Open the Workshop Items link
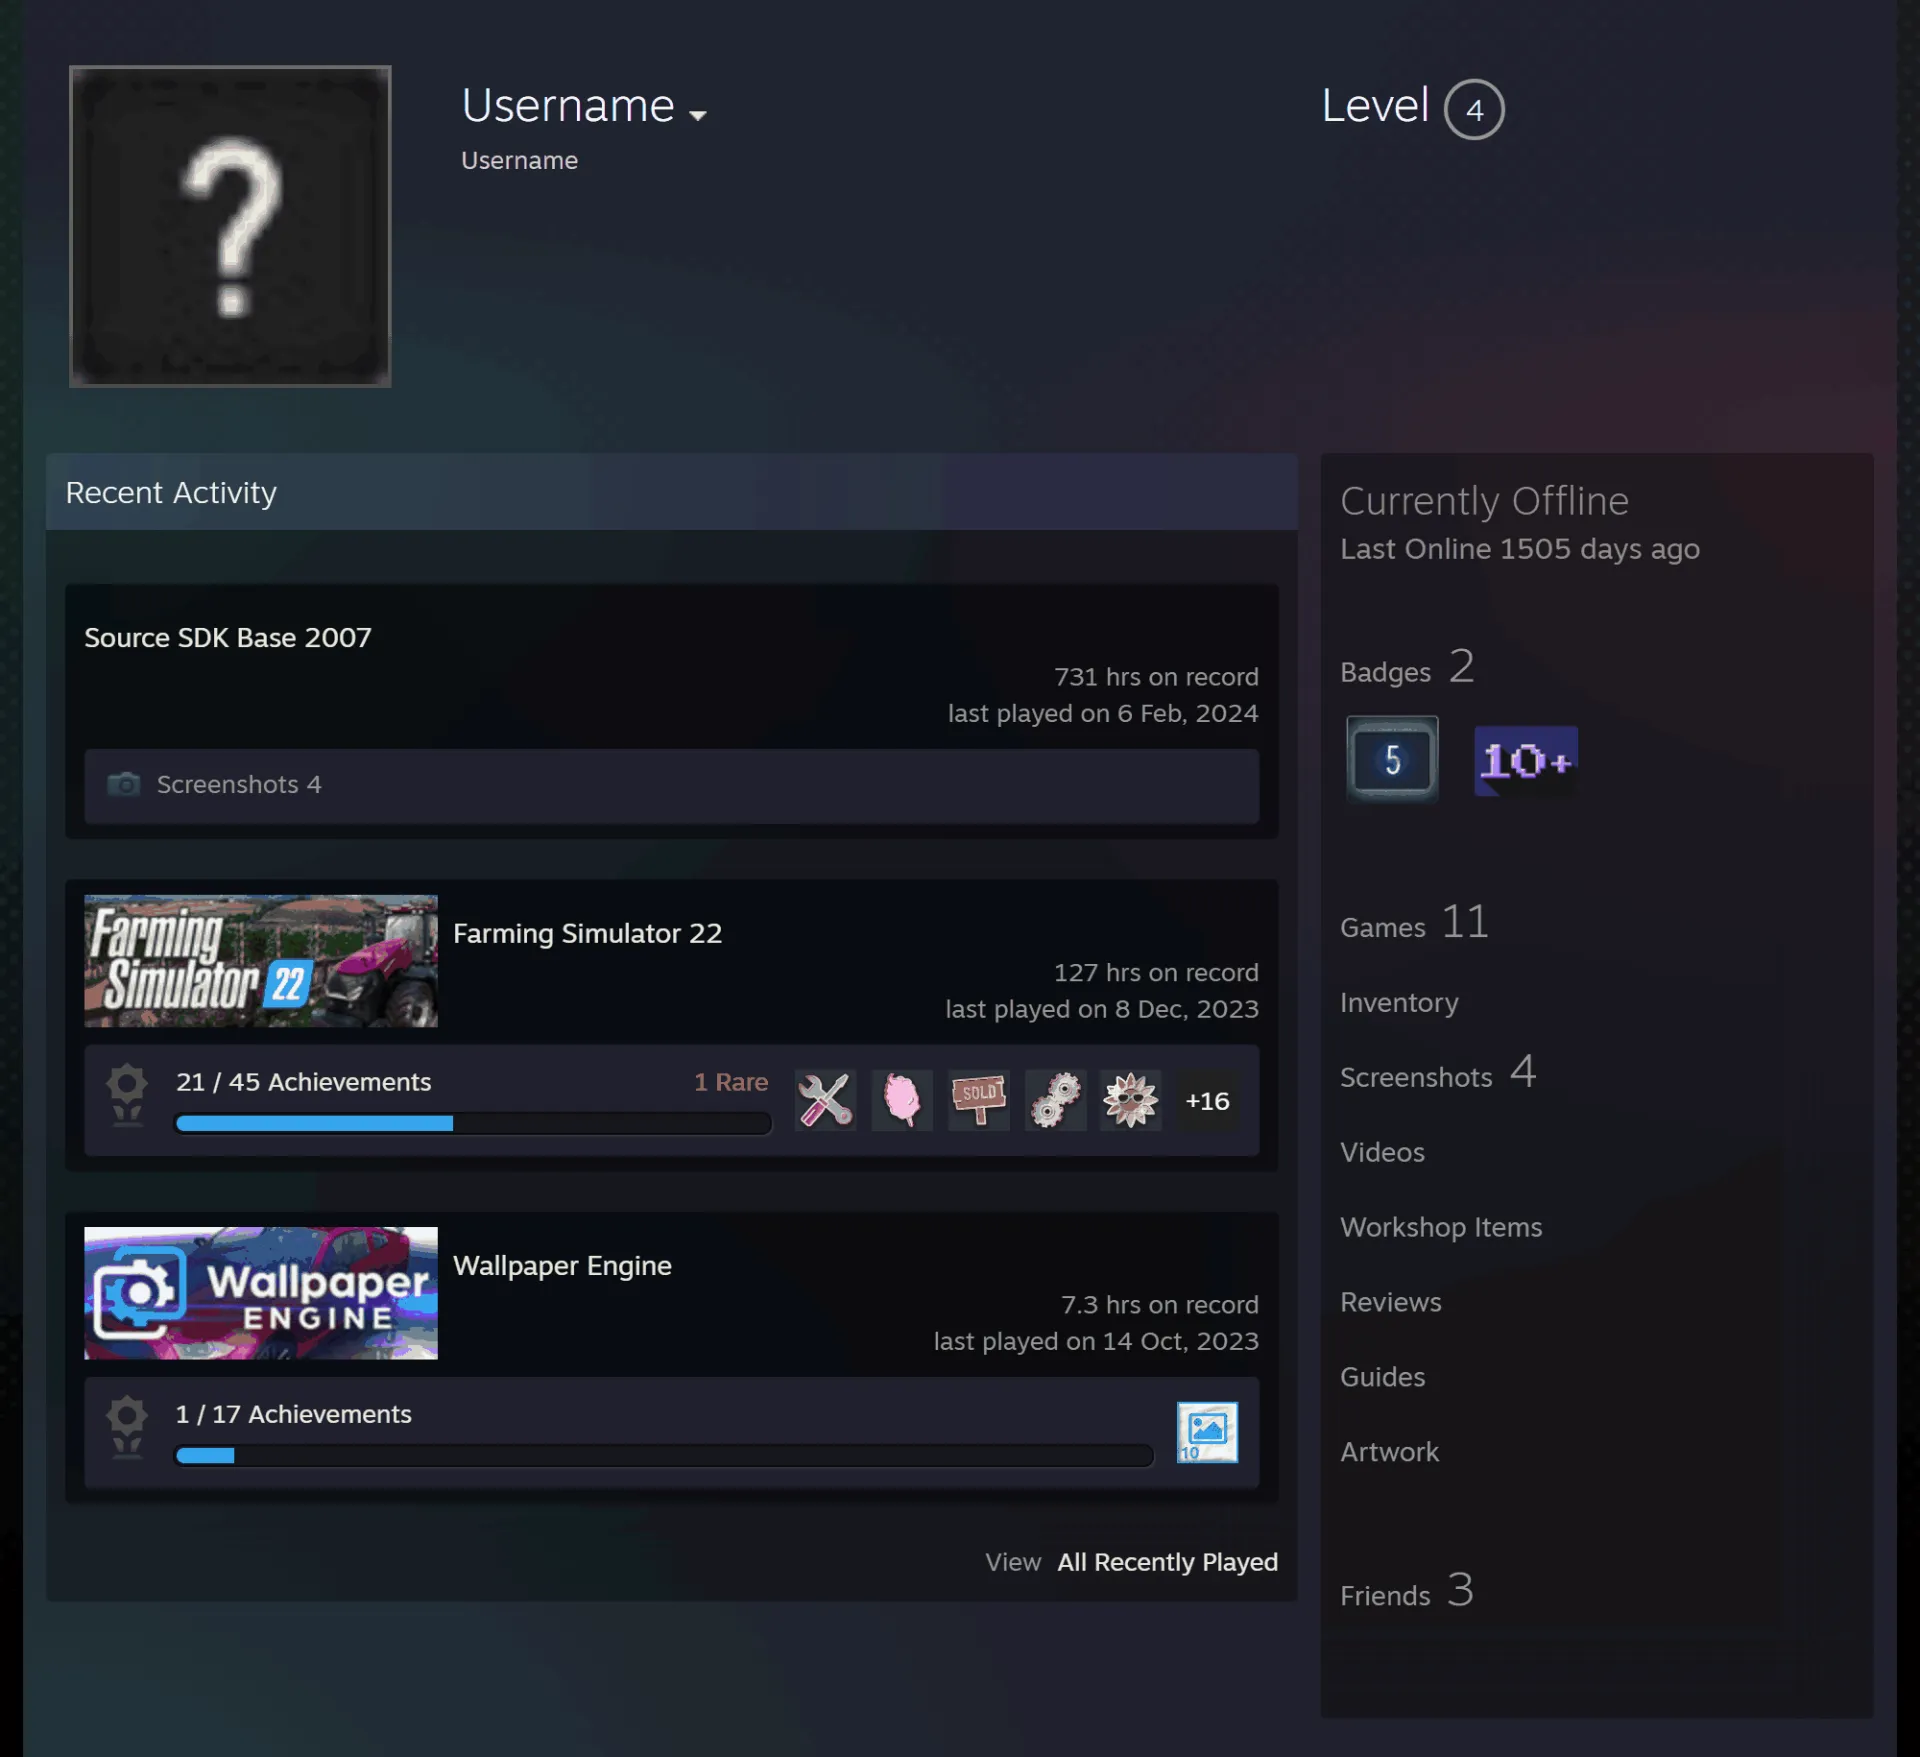Viewport: 1920px width, 1757px height. click(1441, 1227)
